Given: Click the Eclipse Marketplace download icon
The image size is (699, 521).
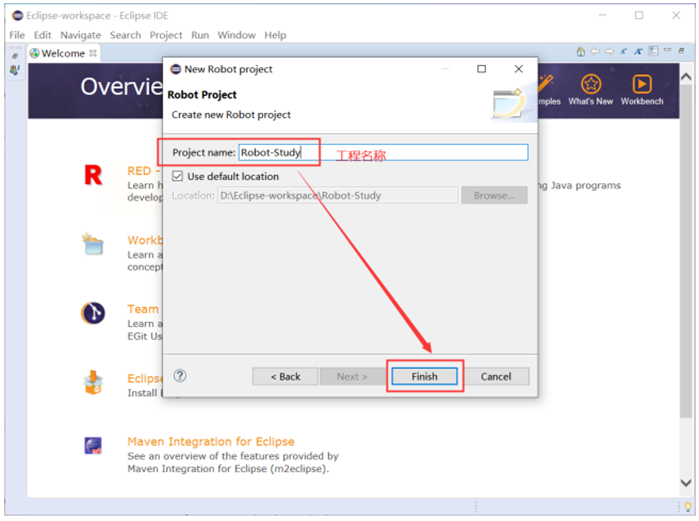Looking at the screenshot, I should pyautogui.click(x=93, y=382).
